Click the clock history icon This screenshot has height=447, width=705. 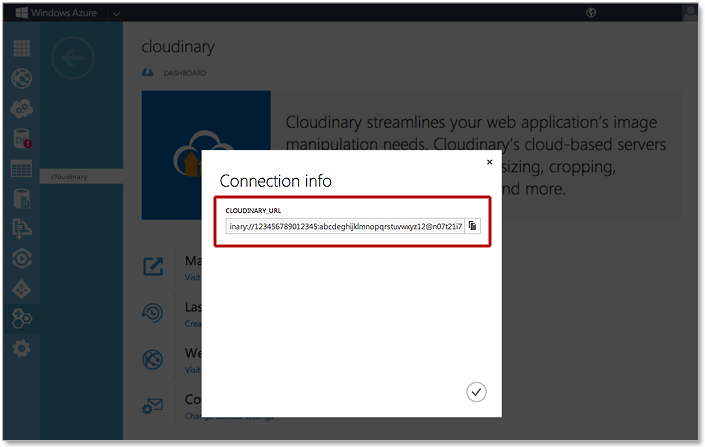click(152, 313)
